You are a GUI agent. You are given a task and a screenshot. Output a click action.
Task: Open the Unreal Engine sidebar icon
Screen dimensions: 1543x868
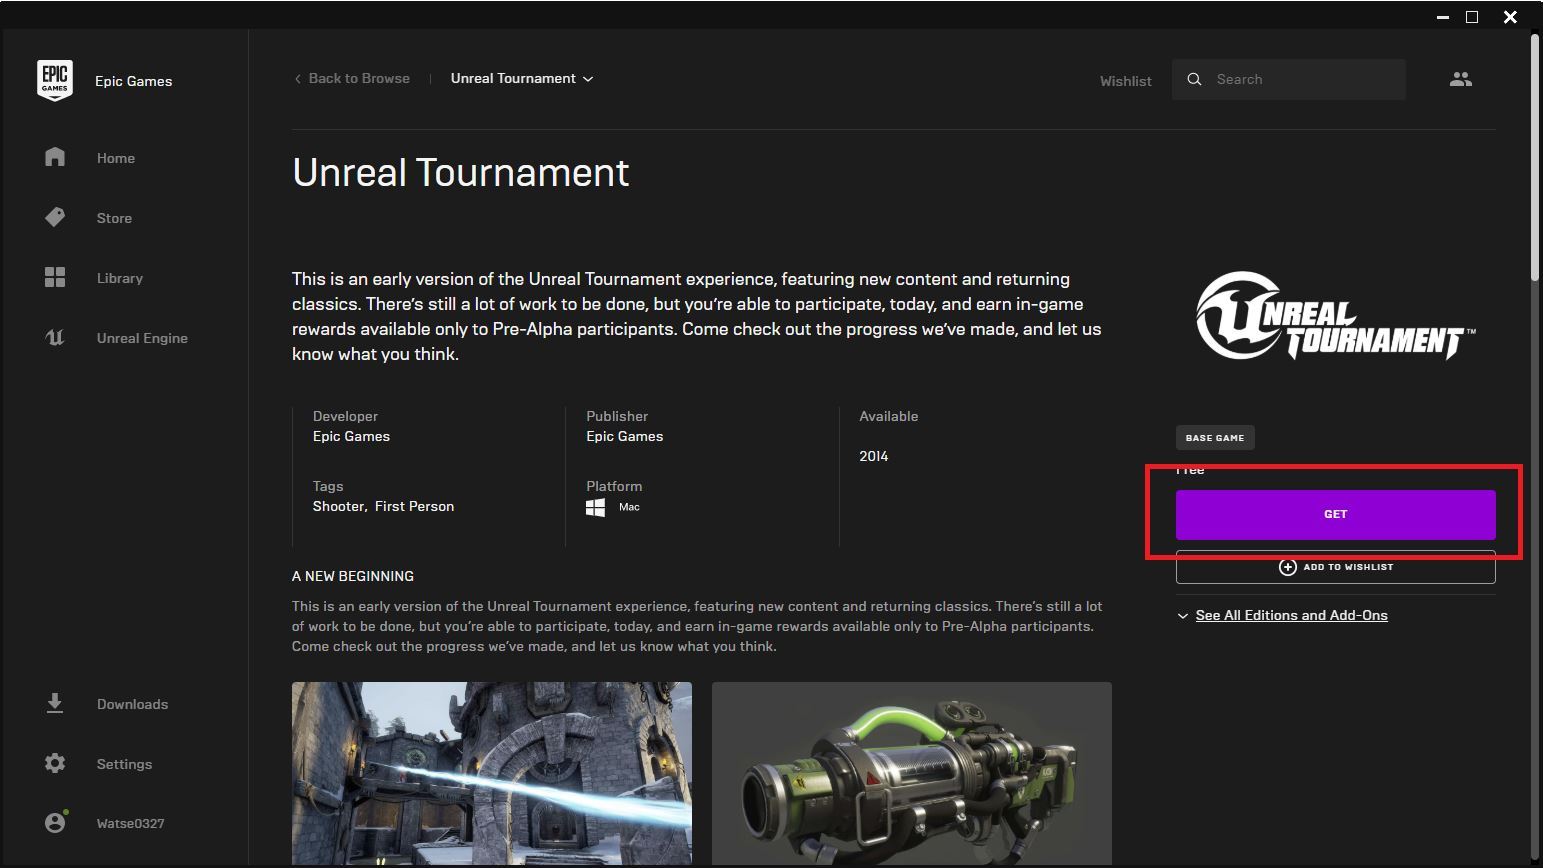(x=55, y=338)
